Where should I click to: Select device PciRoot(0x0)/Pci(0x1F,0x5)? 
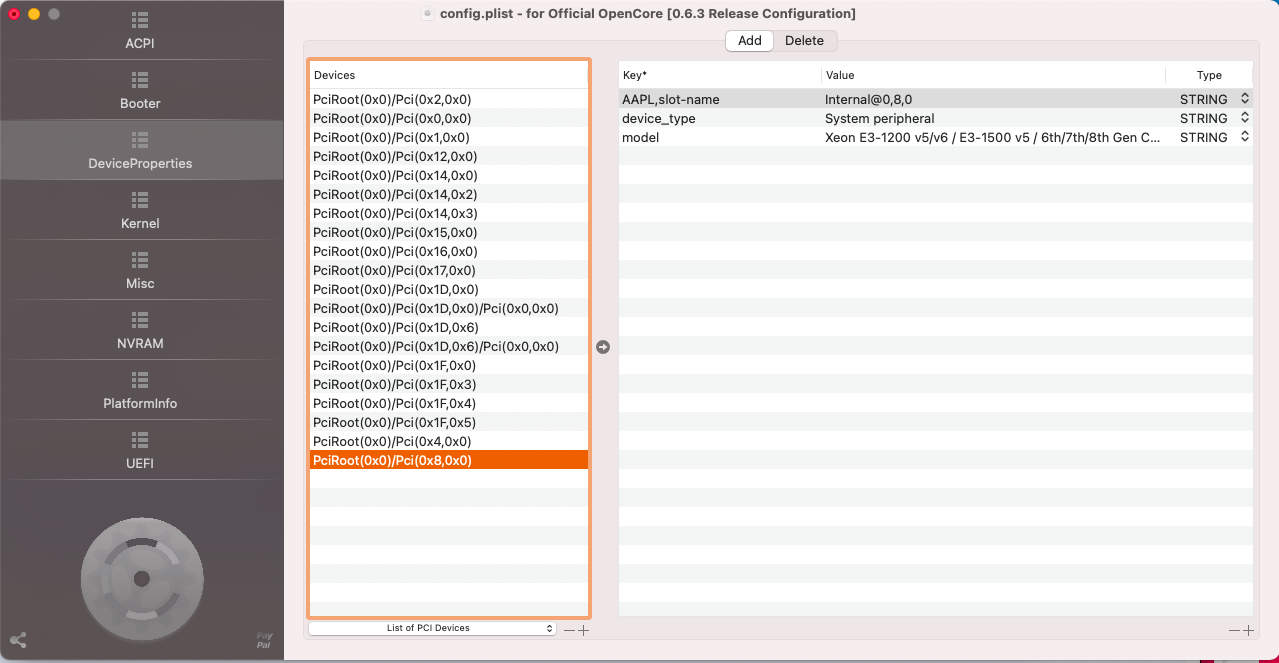coord(449,422)
